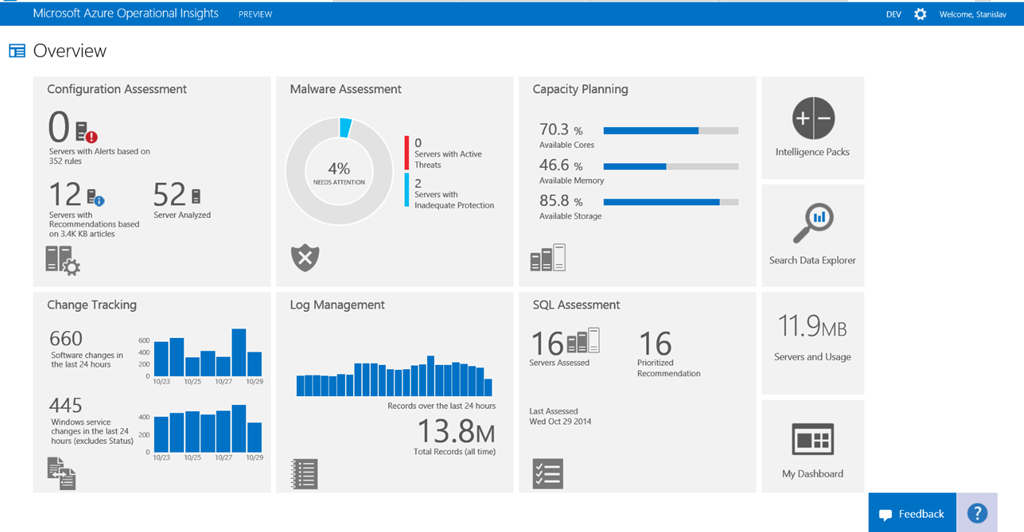Click the Overview heading icon
This screenshot has width=1024, height=532.
tap(17, 51)
